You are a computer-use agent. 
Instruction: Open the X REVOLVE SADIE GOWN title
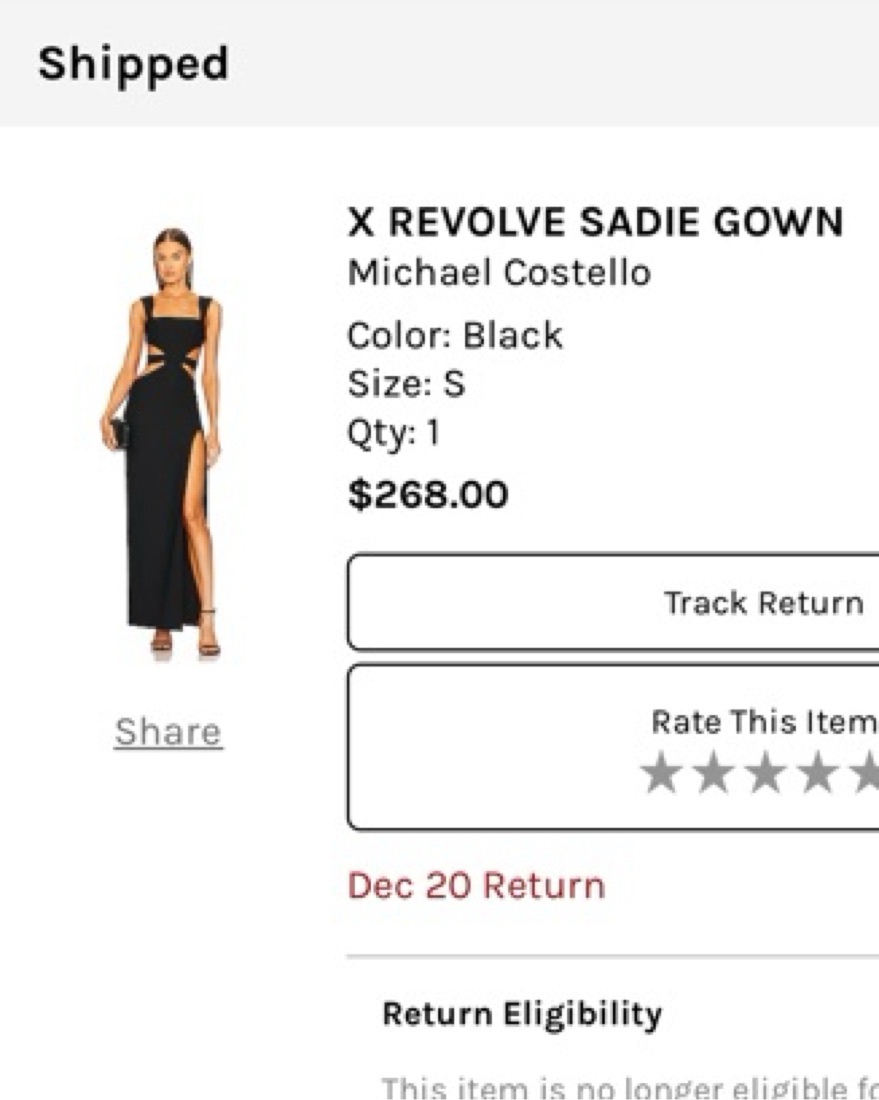[595, 222]
